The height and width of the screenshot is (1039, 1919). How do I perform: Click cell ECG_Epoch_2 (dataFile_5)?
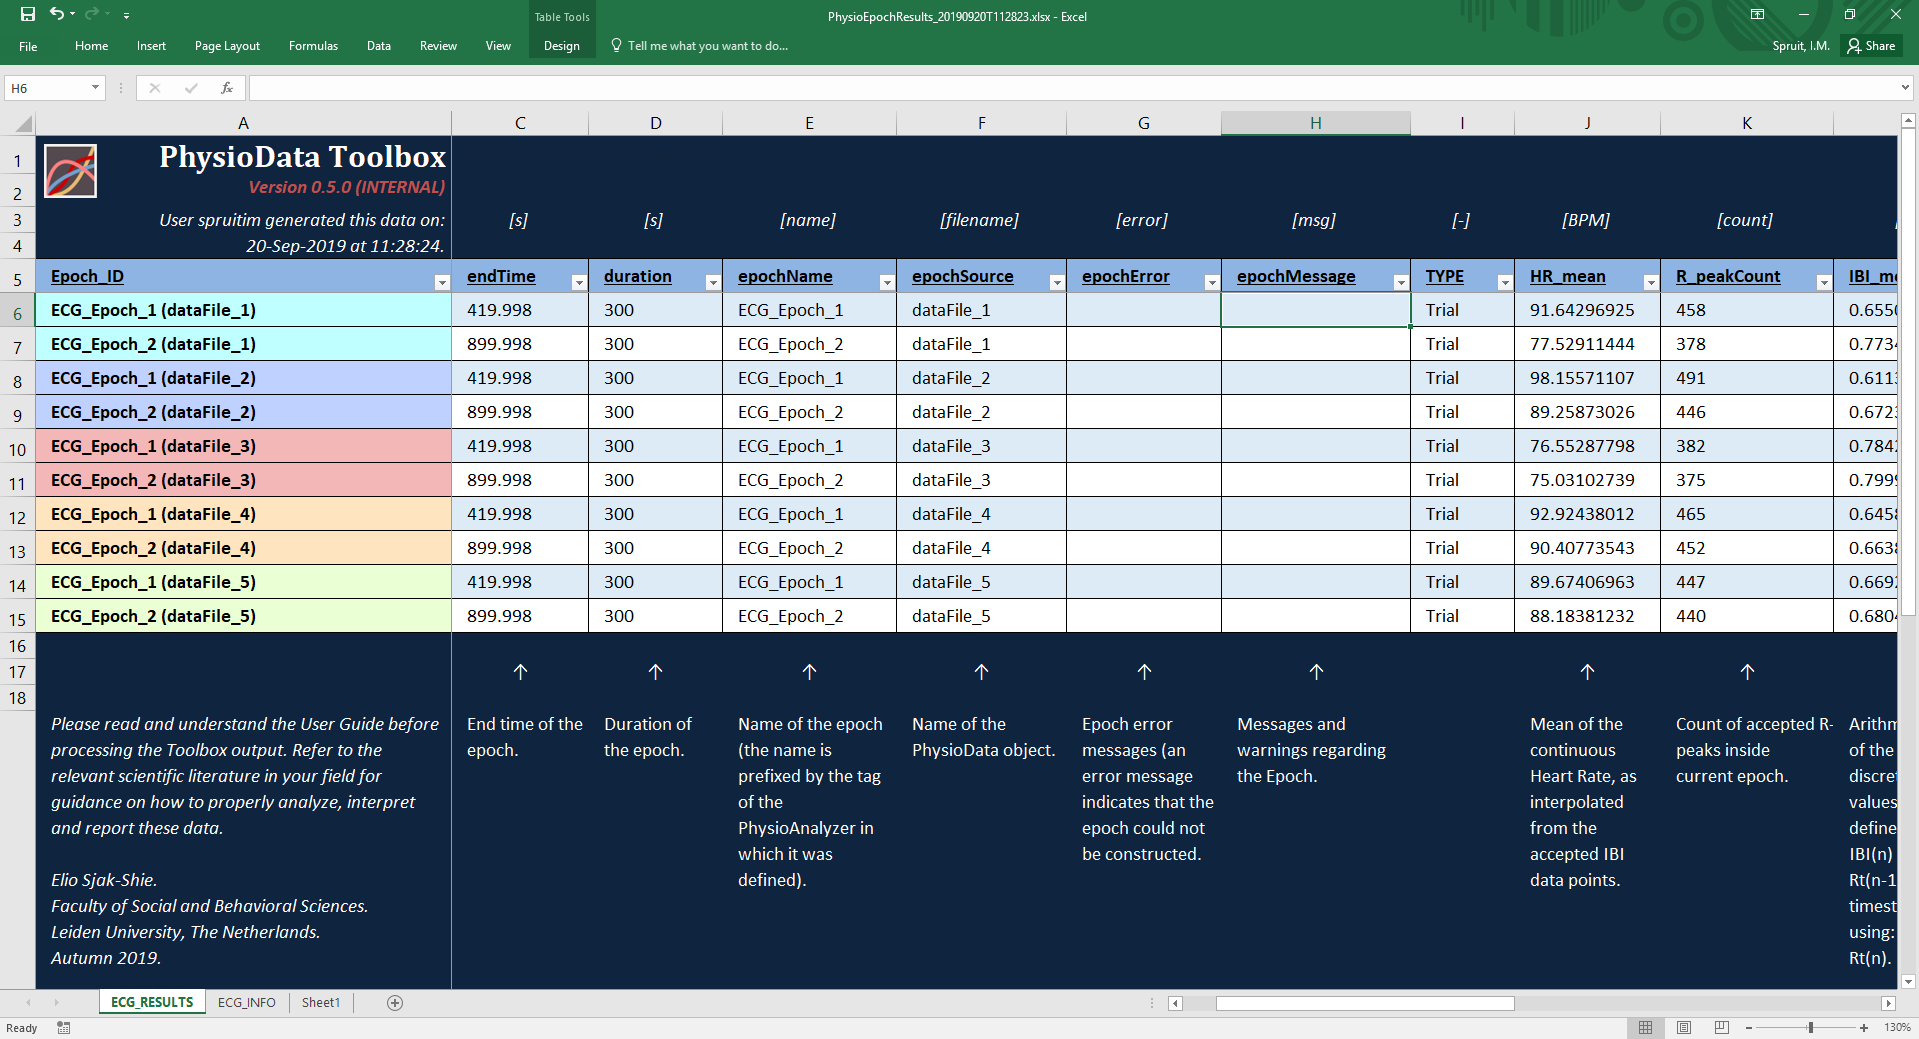(x=243, y=616)
